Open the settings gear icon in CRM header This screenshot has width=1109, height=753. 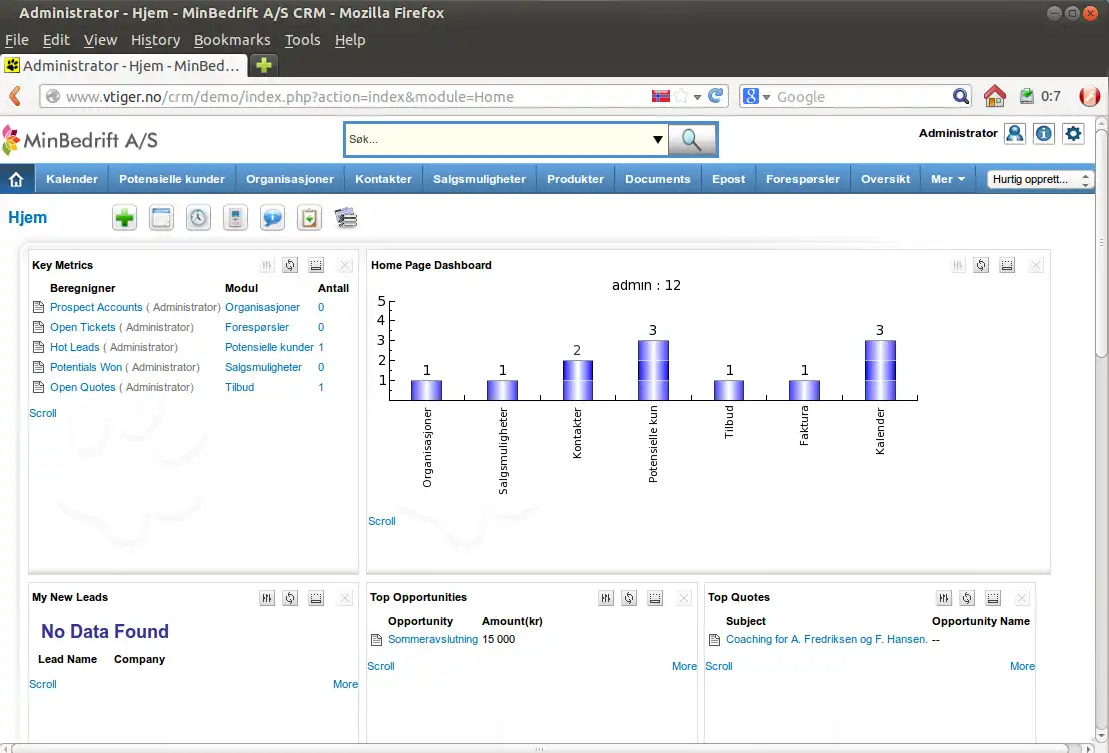(1074, 134)
